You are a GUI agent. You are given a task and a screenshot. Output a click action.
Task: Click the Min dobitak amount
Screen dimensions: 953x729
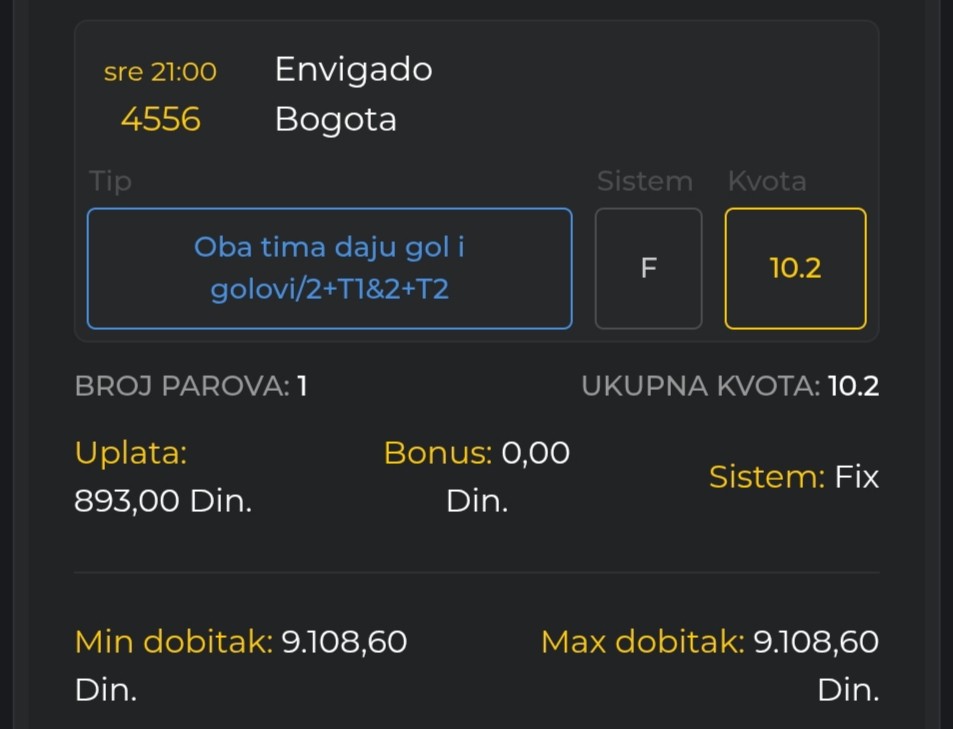click(344, 641)
